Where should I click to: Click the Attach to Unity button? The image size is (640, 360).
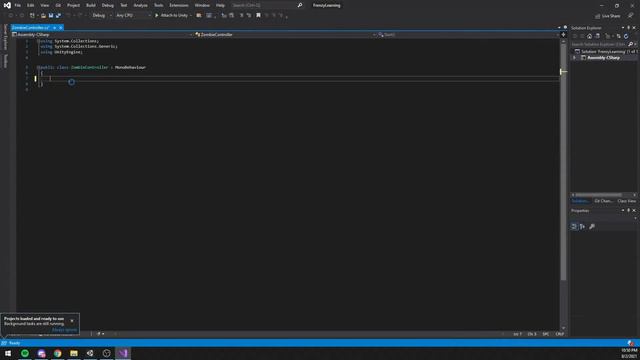pos(171,16)
